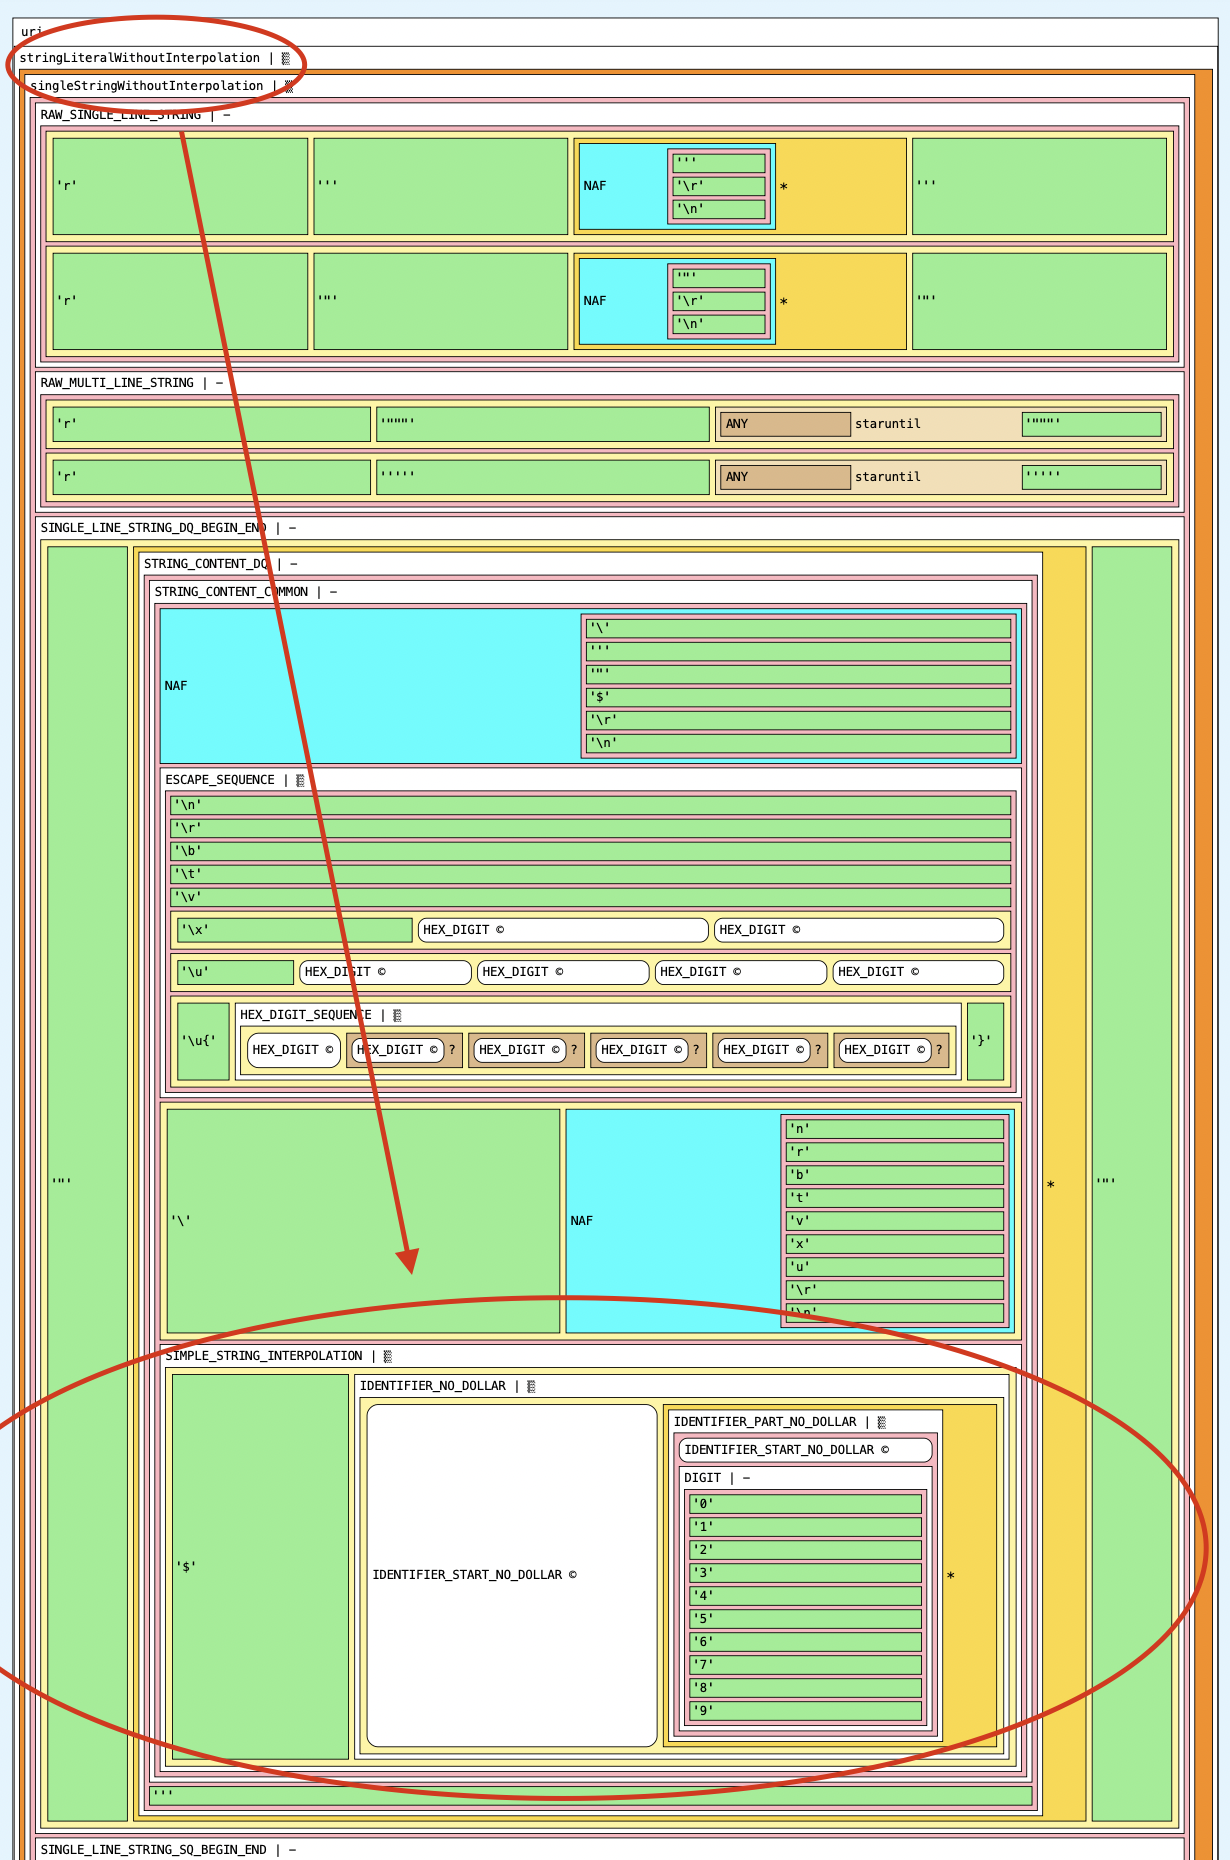Click the shaded icon next to IDENTIFIER_PART_NO_DOLLAR

click(881, 1422)
